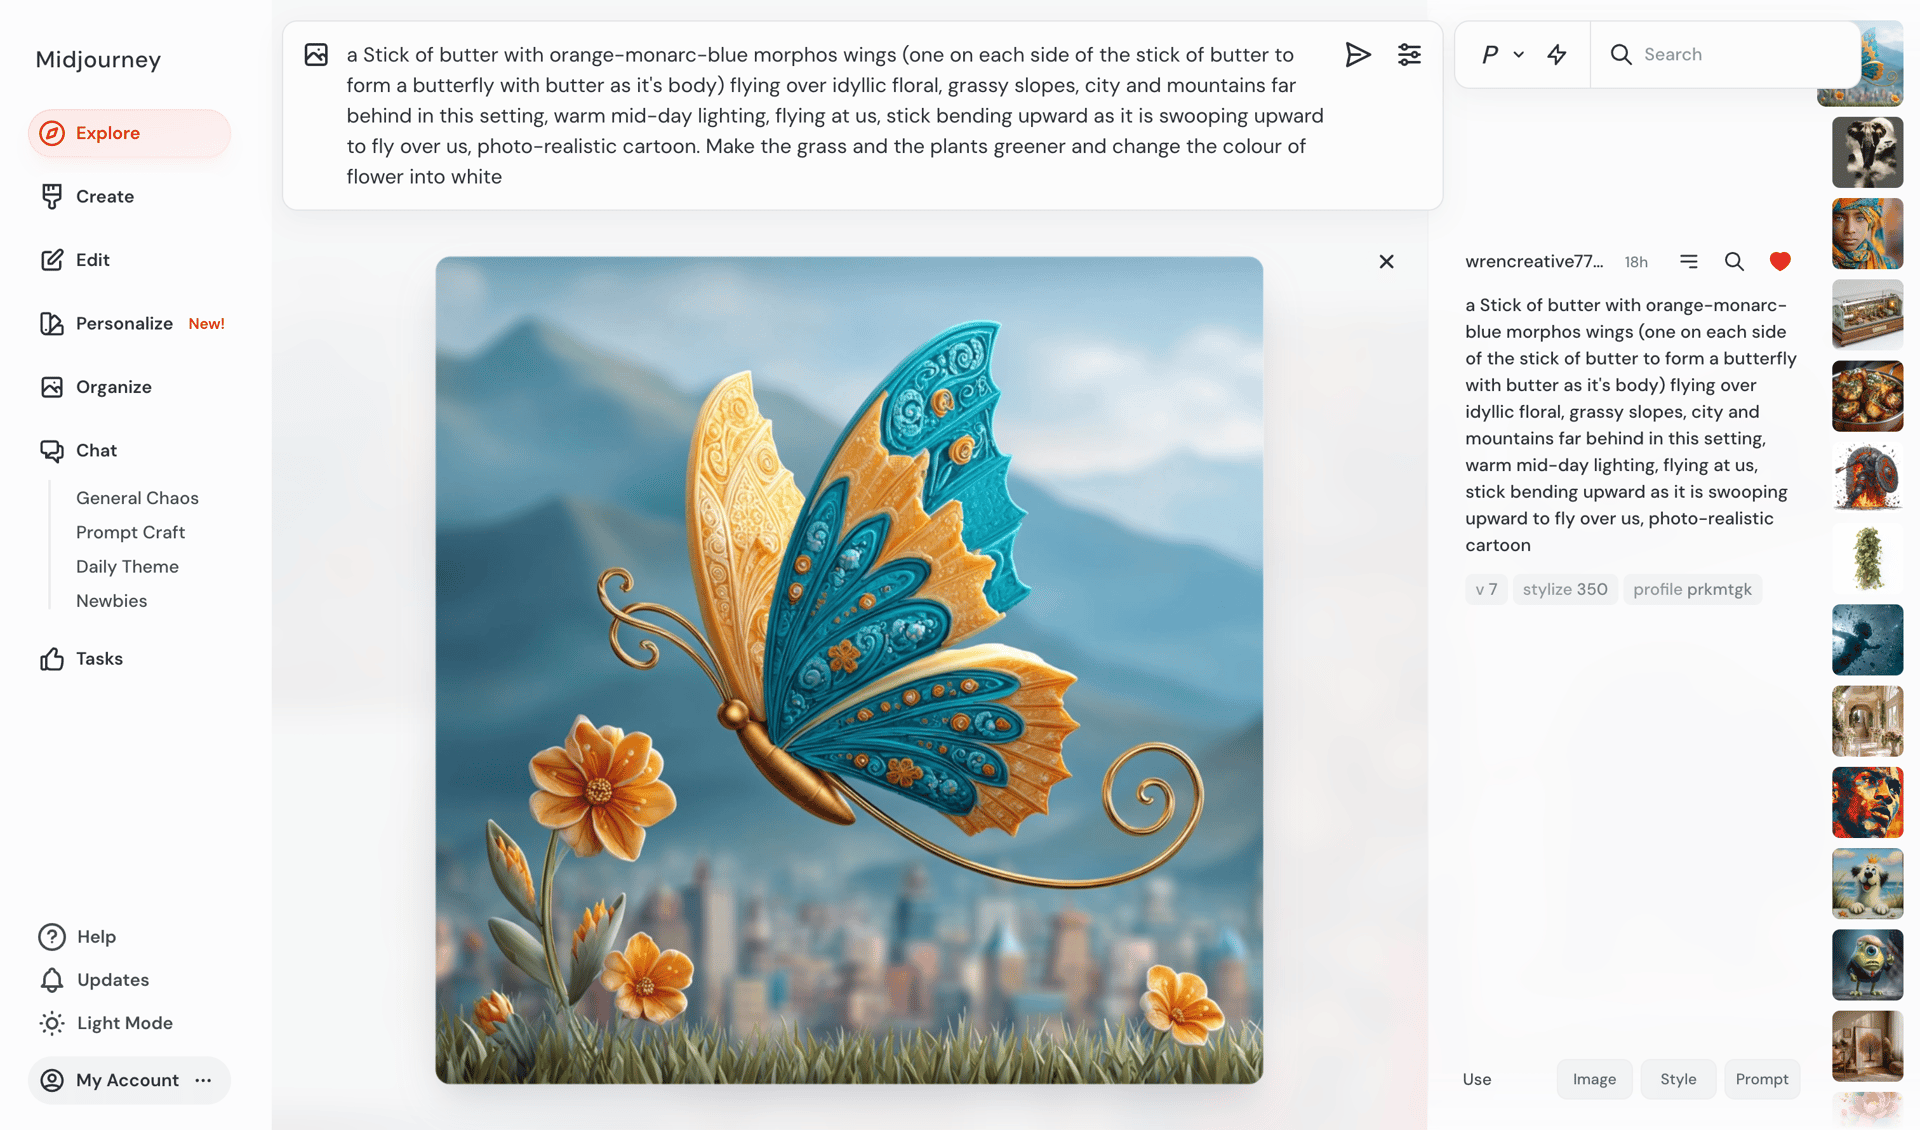Open the Prompt Craft chat channel
This screenshot has height=1130, width=1920.
130,532
